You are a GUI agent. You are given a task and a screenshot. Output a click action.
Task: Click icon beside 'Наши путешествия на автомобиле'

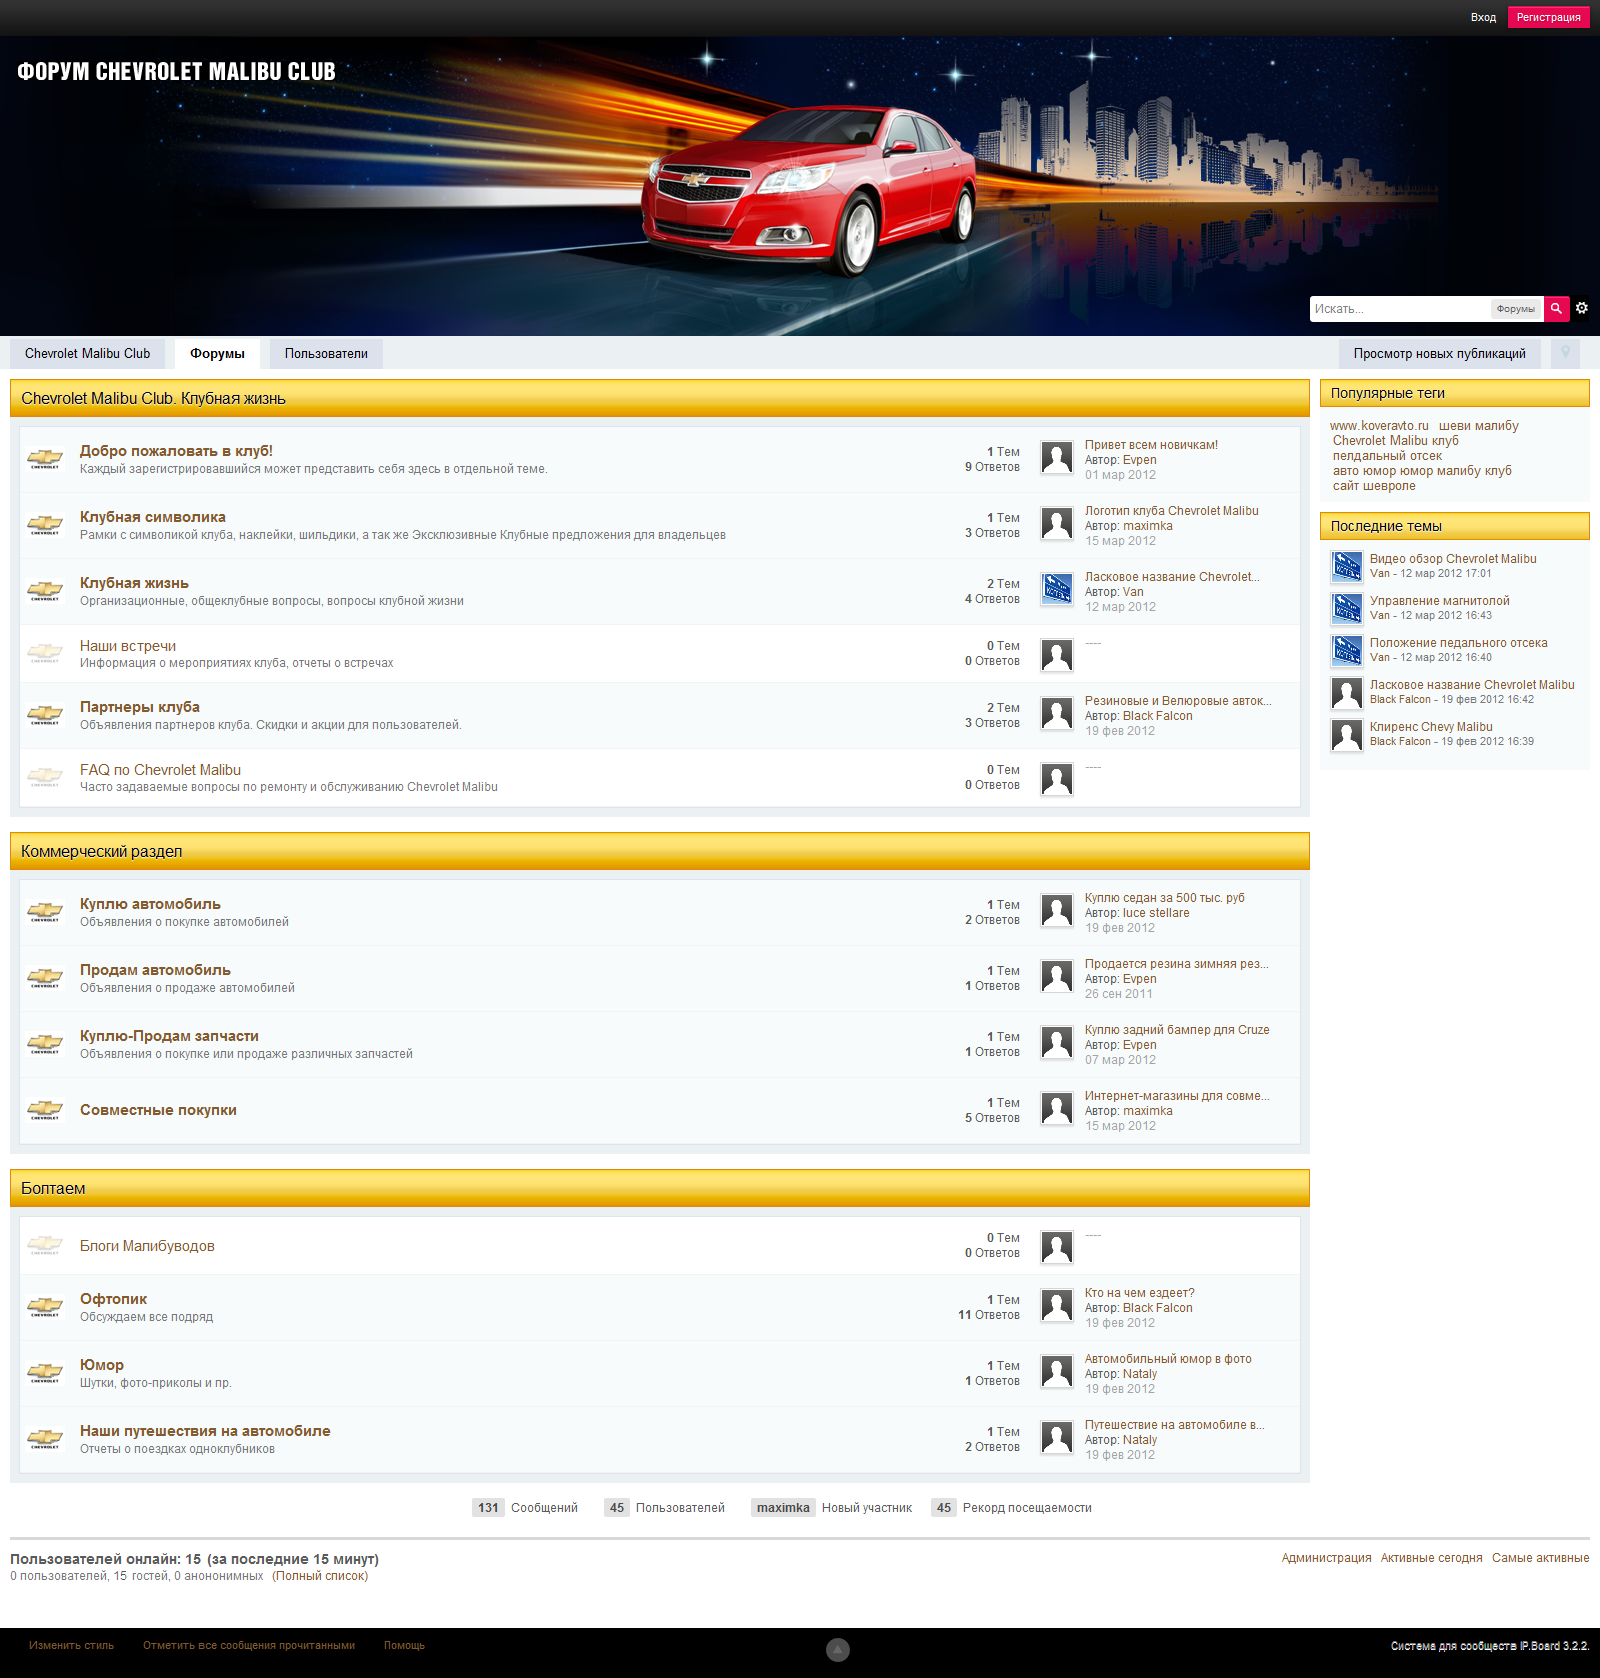tap(45, 1439)
